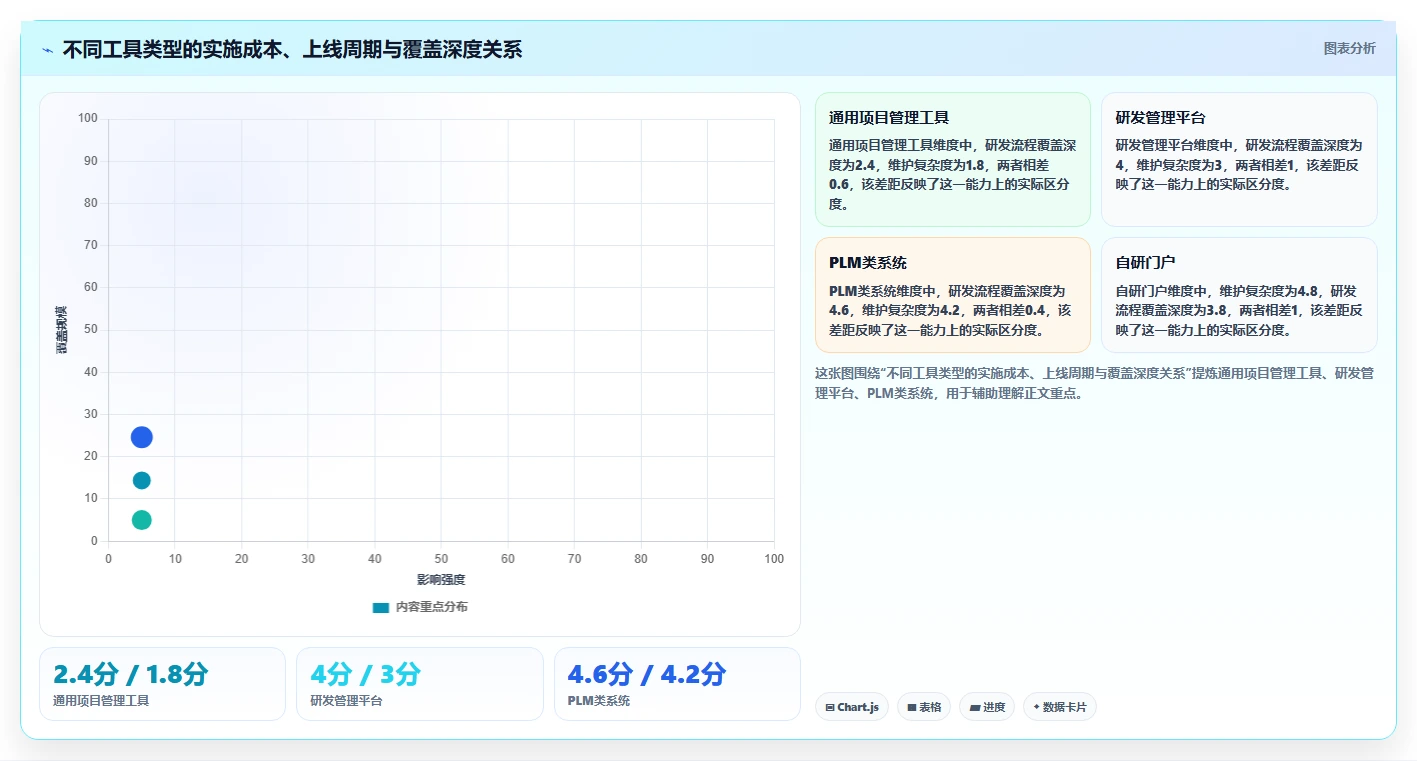Click the 研发管理平台 card description text
The image size is (1417, 761).
tap(1239, 165)
